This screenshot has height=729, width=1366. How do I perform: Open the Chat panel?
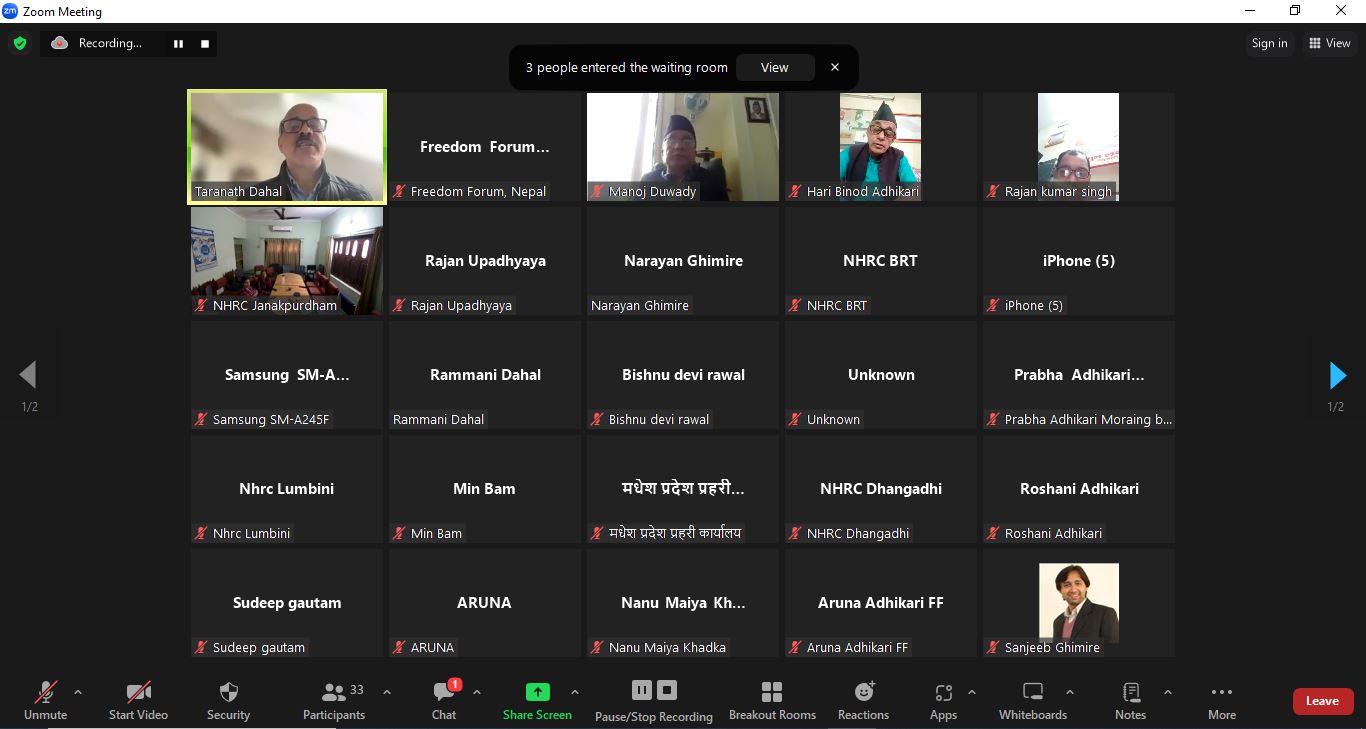444,700
